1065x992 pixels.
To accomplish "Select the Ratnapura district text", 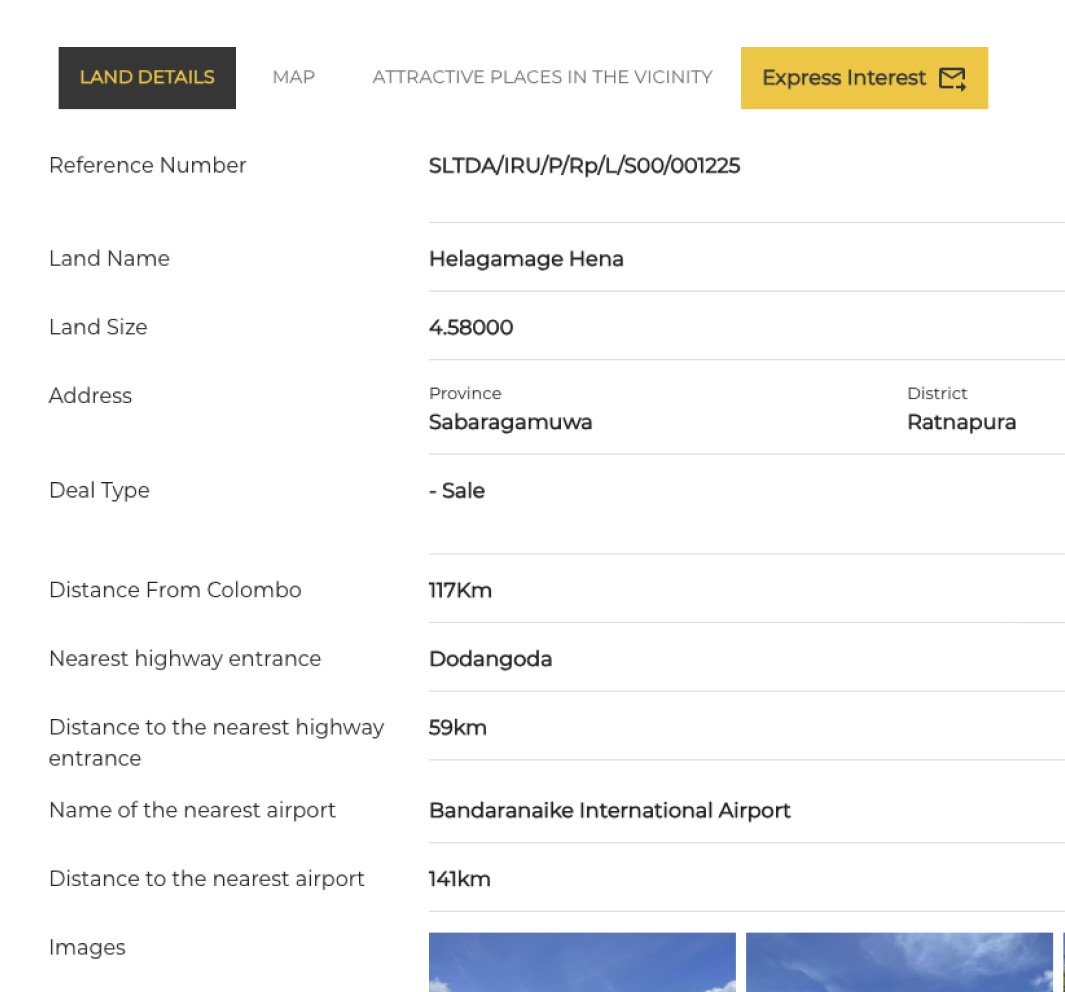I will [961, 422].
